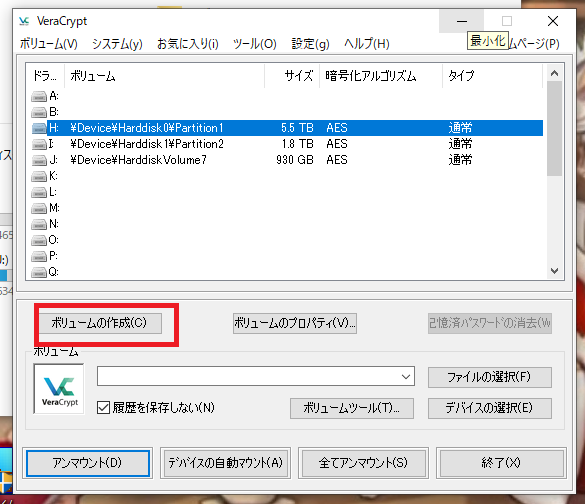This screenshot has width=585, height=504.
Task: Click the ボリュームのプロパティ(V)... button
Action: click(295, 323)
